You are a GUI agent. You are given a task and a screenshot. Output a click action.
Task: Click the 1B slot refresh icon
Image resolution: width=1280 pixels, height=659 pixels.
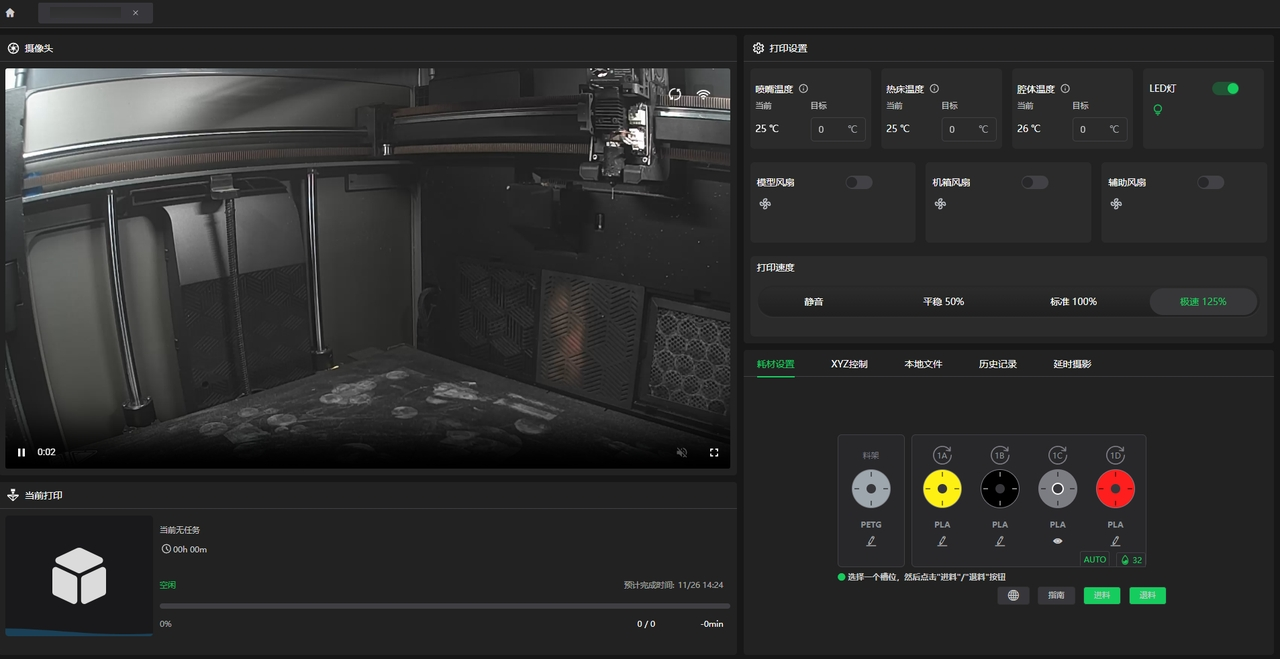coord(1000,456)
